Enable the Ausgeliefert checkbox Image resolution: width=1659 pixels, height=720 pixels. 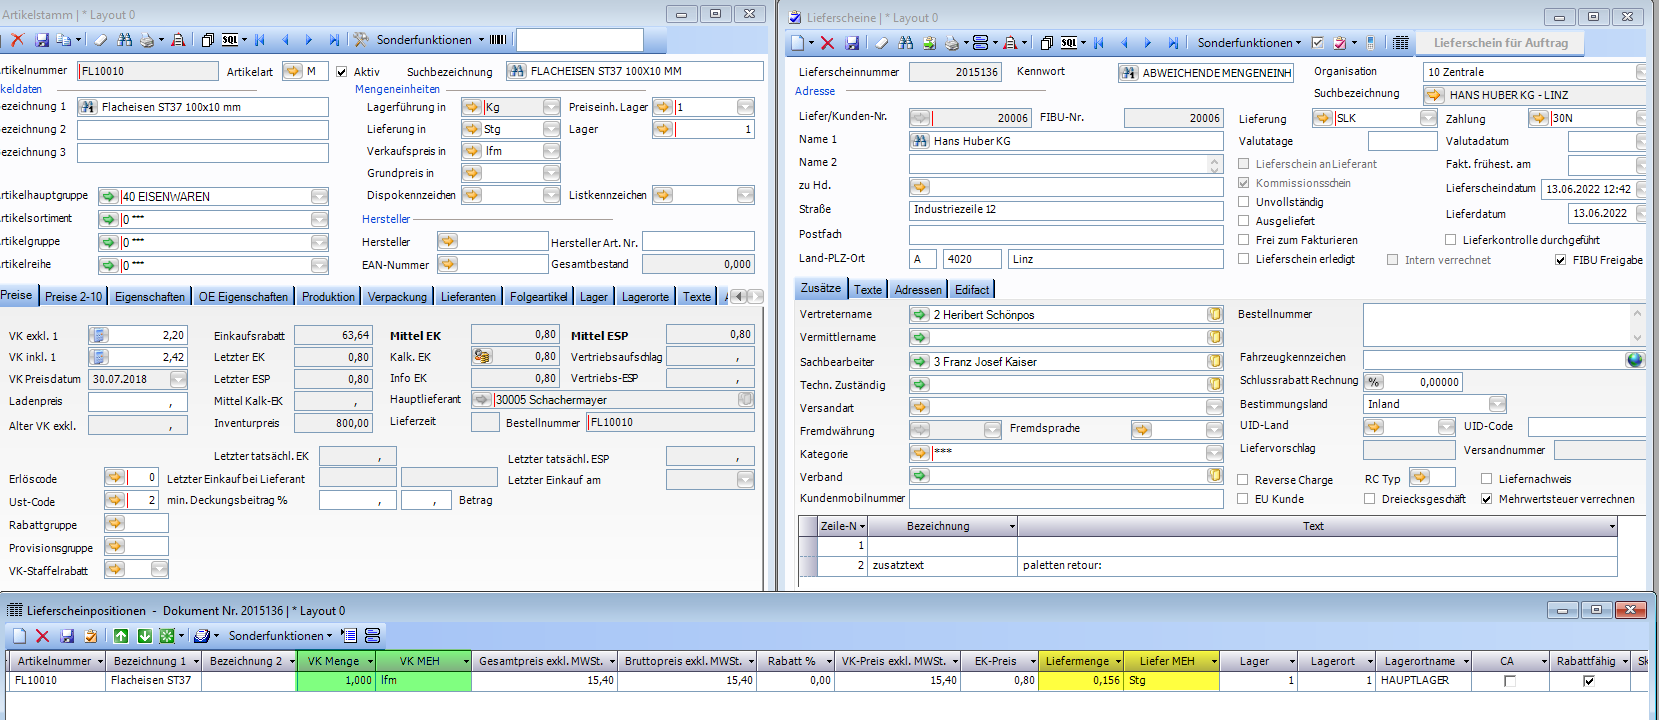tap(1244, 221)
